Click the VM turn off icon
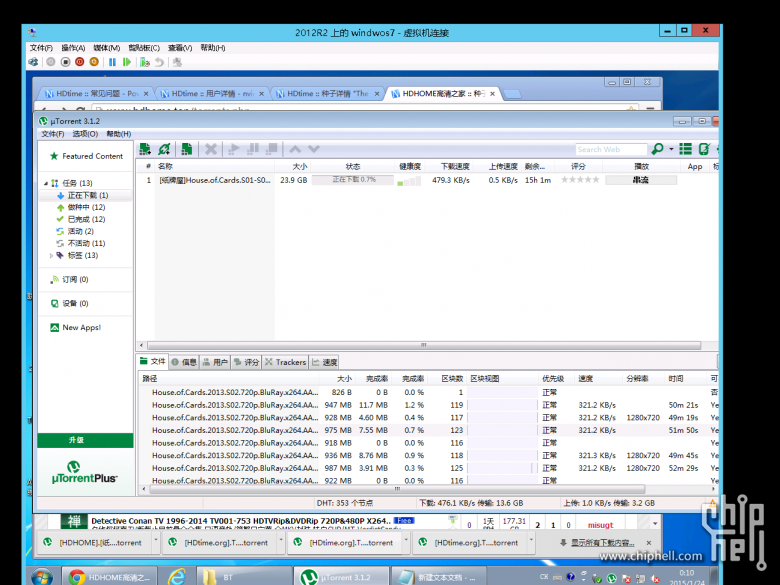780x585 pixels. click(x=65, y=62)
